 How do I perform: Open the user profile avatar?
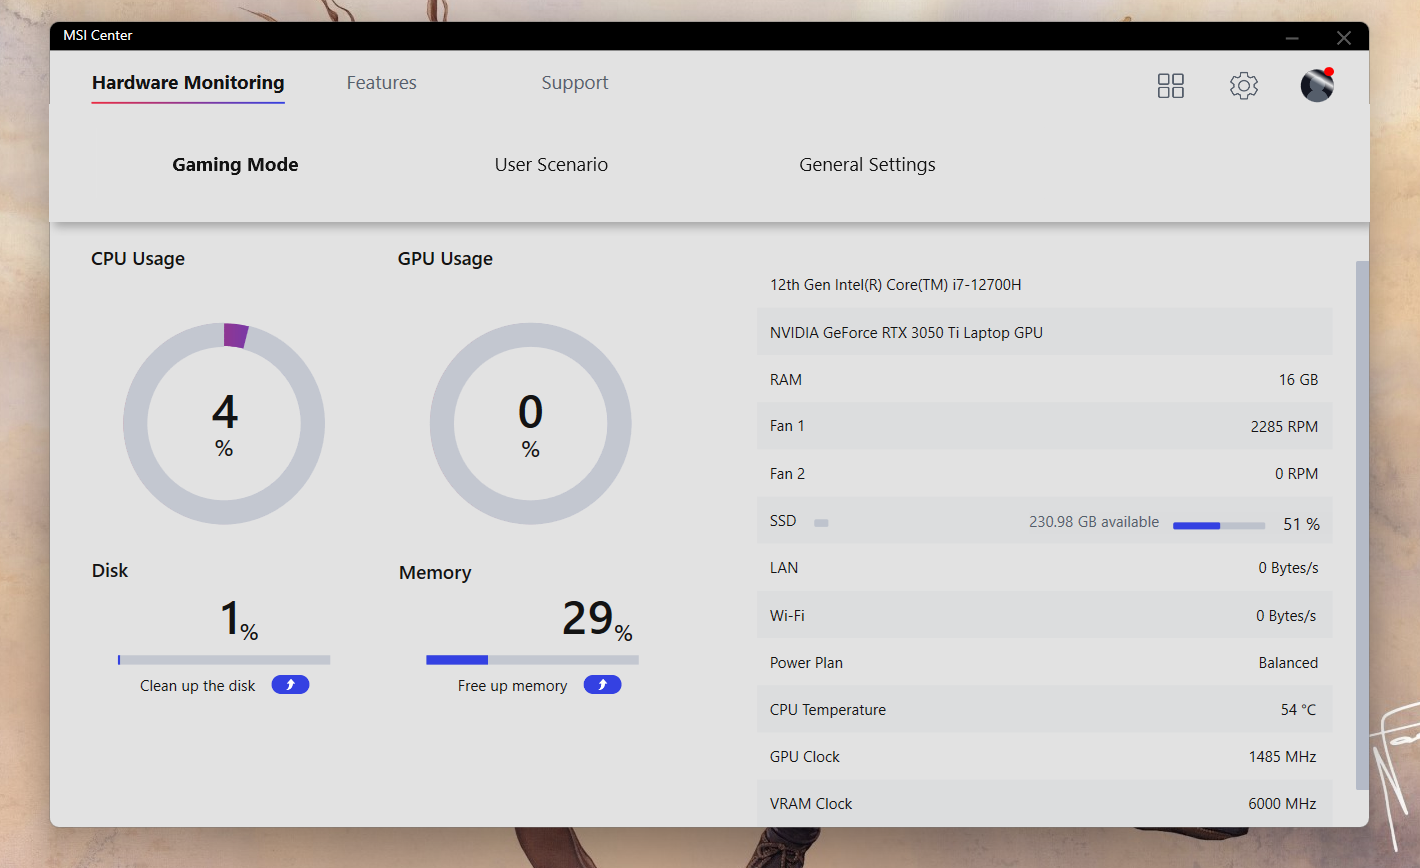click(1317, 85)
